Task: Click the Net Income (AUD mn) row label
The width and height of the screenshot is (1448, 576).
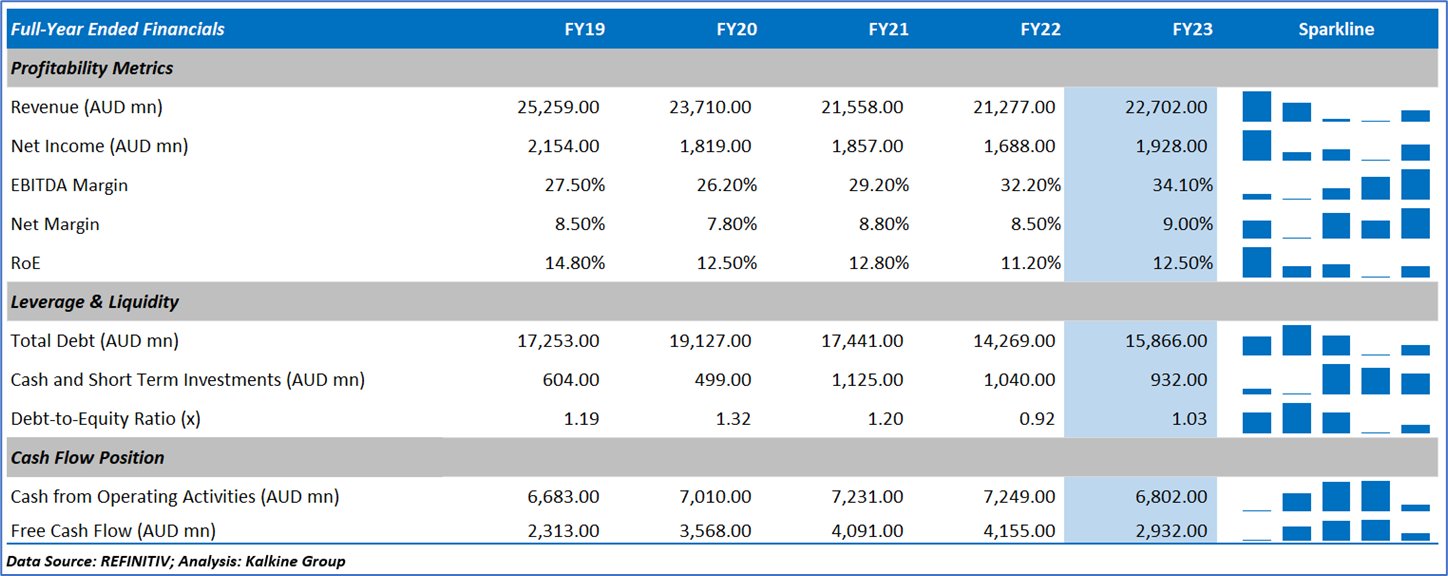Action: (99, 146)
